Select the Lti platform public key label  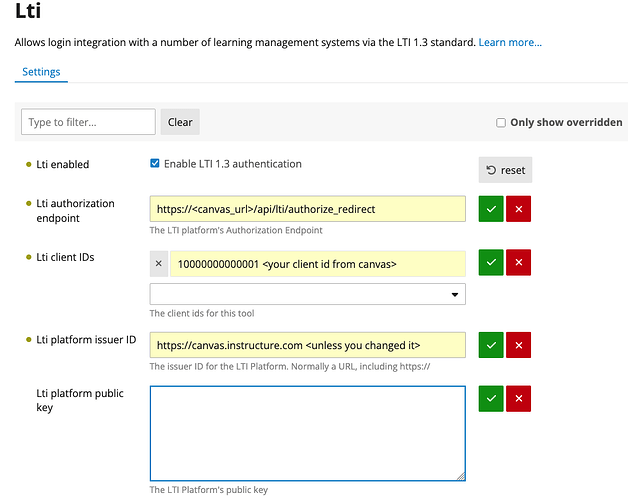(80, 400)
